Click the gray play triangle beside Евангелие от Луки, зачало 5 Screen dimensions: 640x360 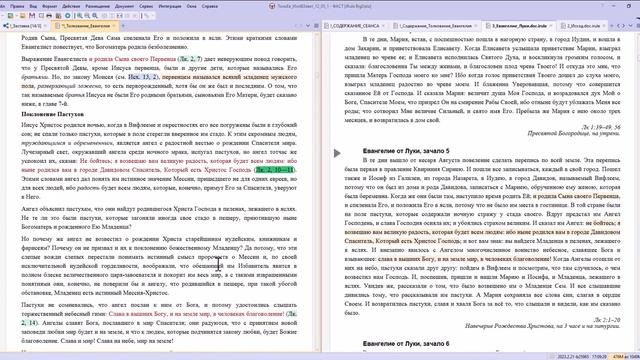click(337, 153)
